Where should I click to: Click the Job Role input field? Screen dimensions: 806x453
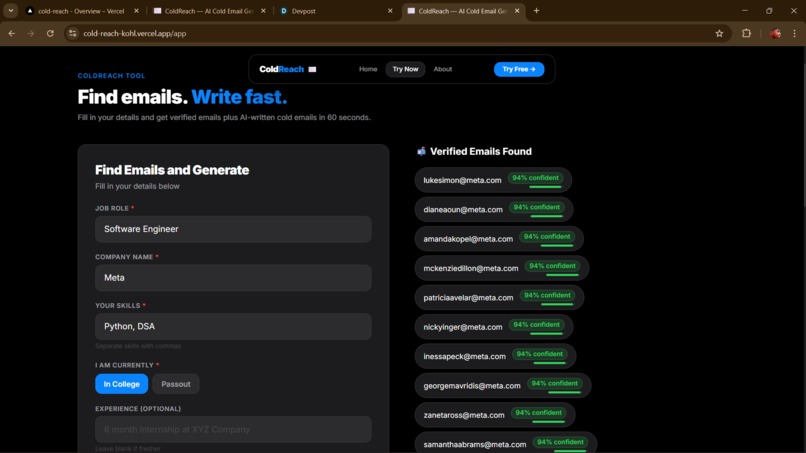tap(233, 229)
